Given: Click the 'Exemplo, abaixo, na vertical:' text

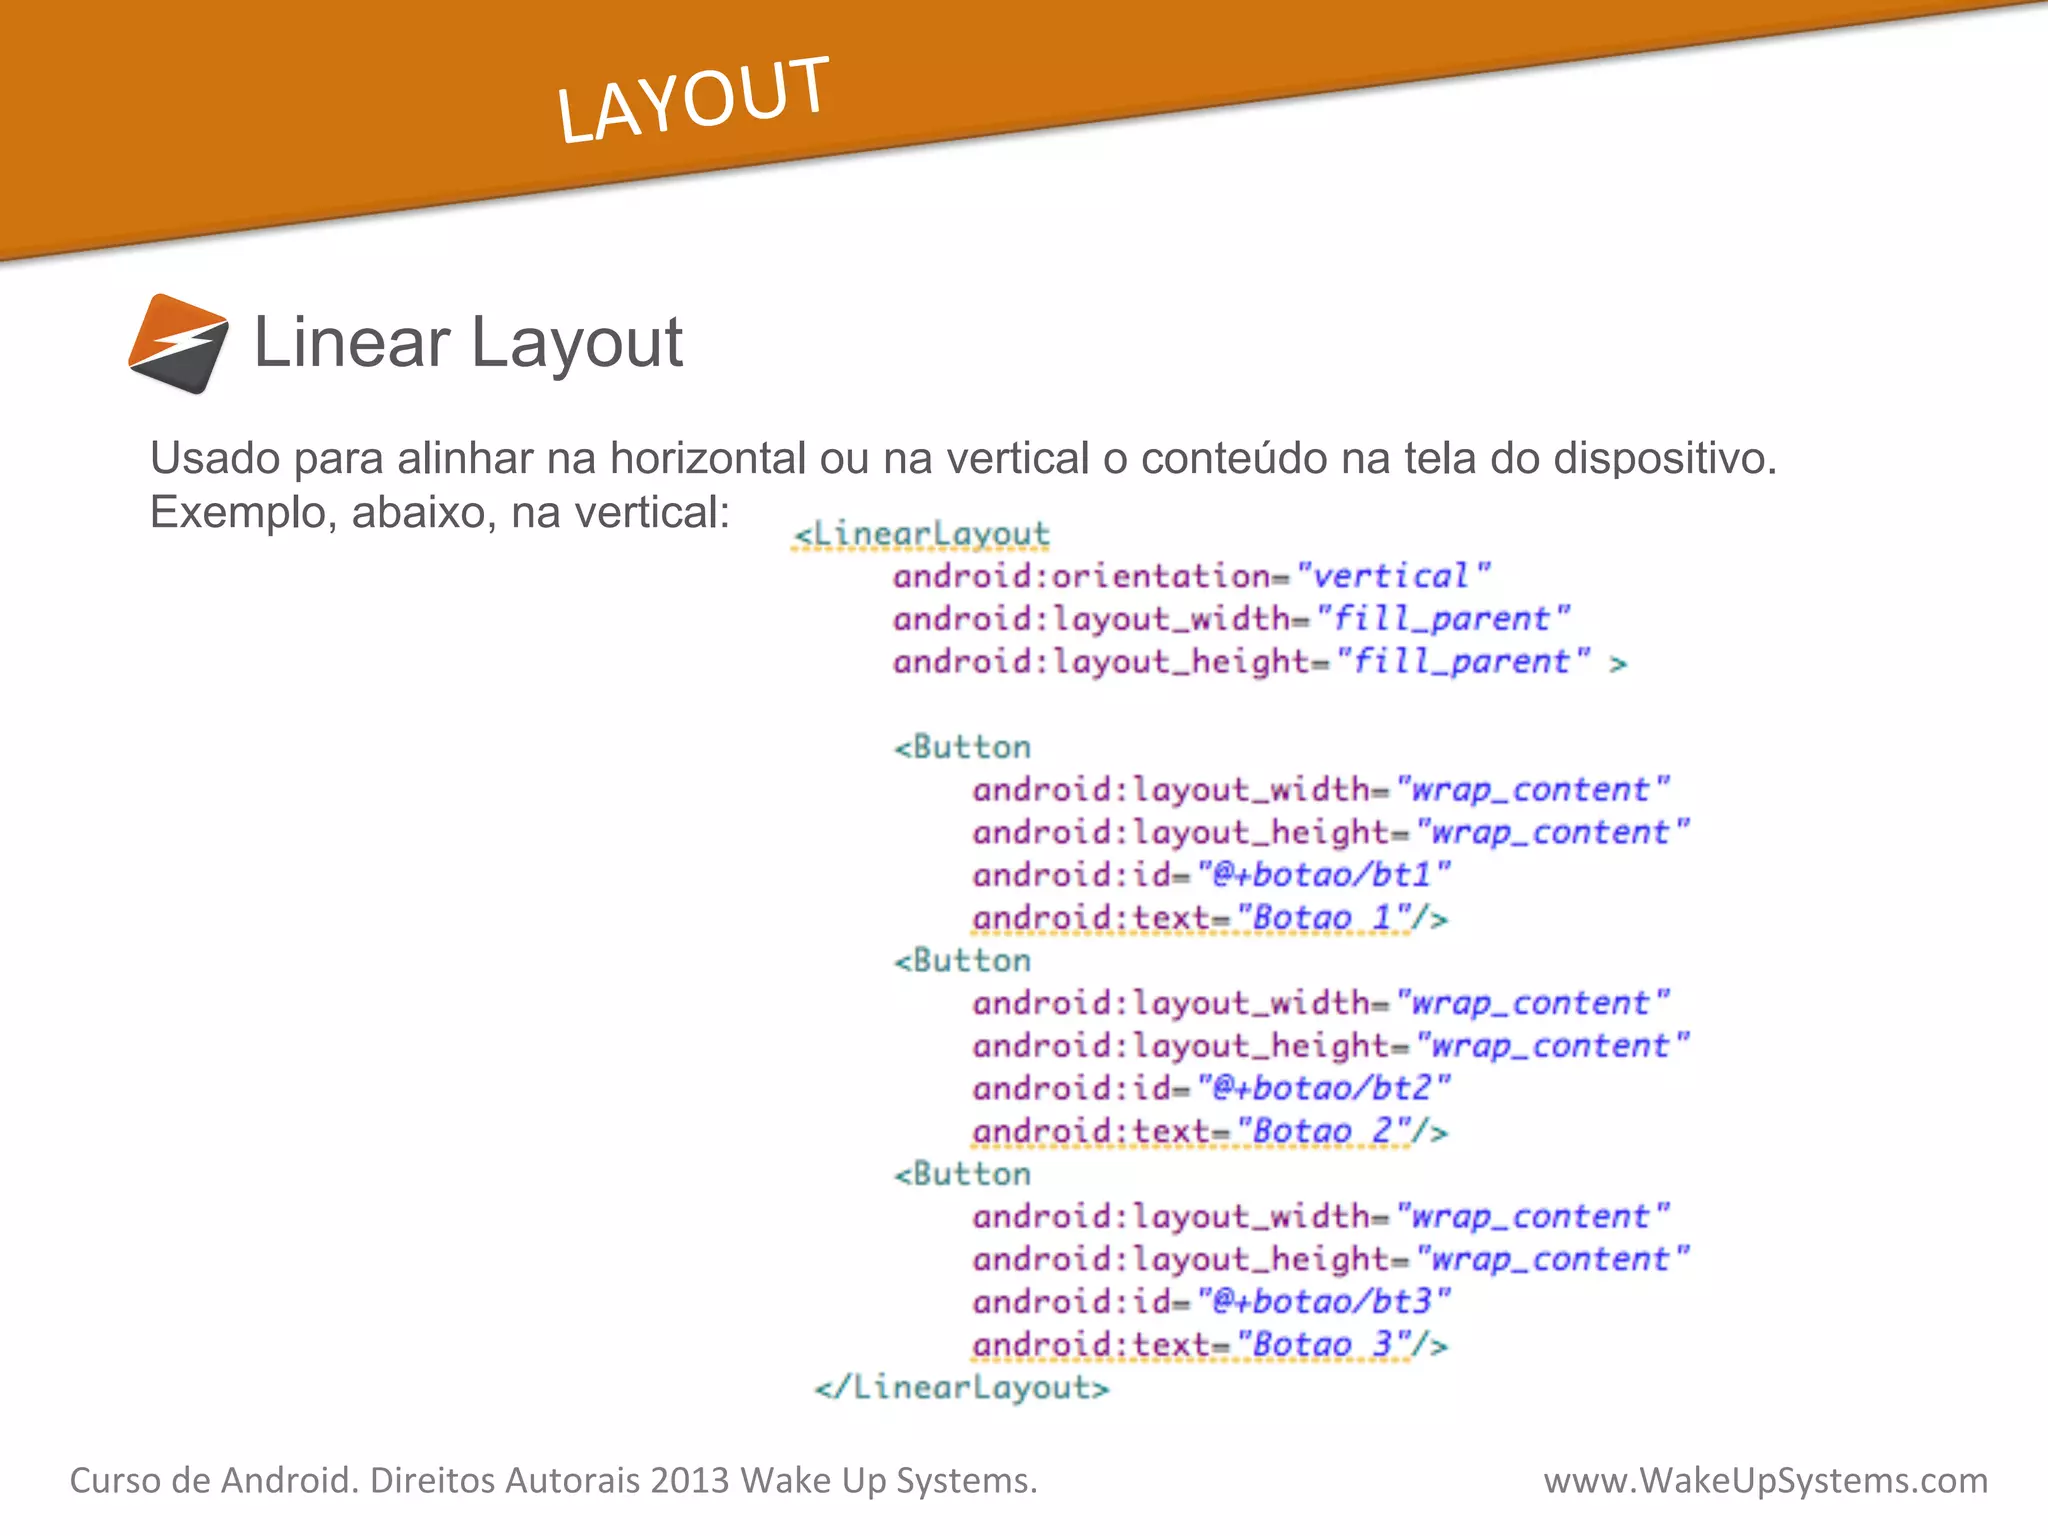Looking at the screenshot, I should (440, 513).
